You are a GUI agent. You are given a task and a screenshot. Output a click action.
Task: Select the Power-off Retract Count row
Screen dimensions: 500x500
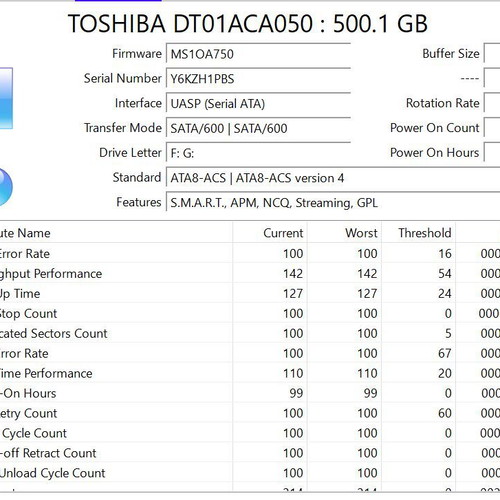250,453
